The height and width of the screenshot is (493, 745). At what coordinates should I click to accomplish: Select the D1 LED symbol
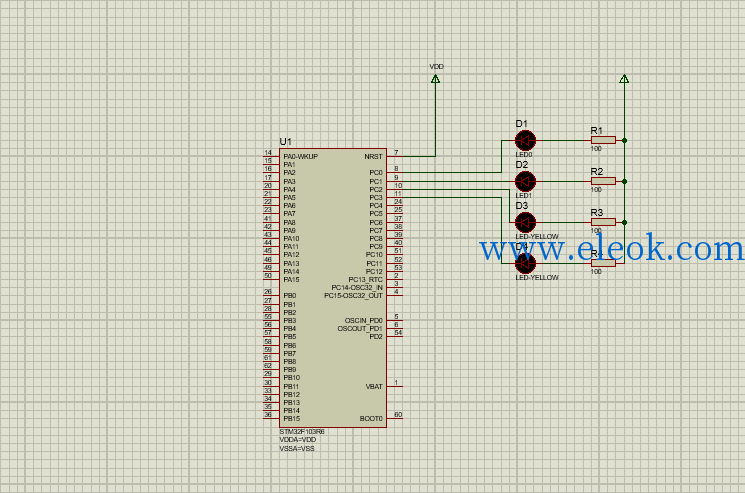coord(525,141)
